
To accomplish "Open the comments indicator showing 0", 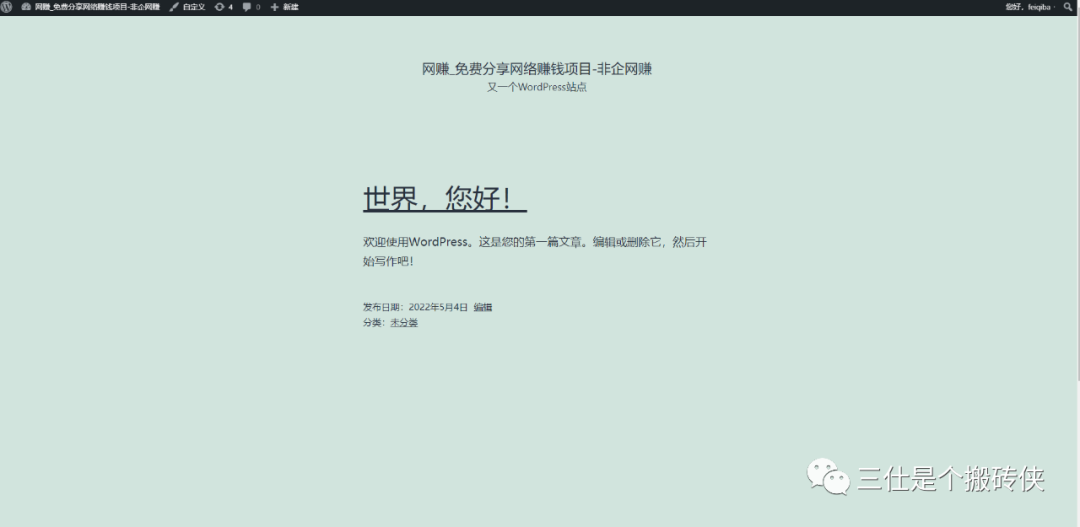I will click(251, 7).
